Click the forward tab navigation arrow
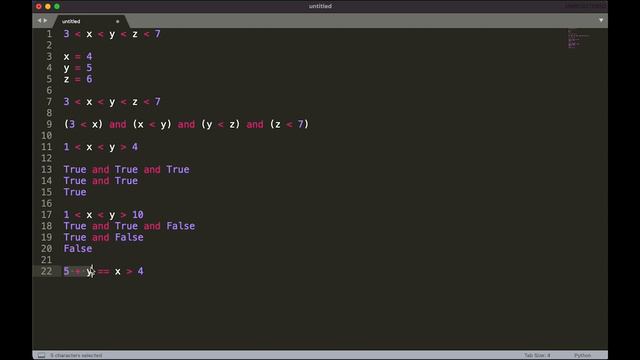The height and width of the screenshot is (360, 640). 45,20
